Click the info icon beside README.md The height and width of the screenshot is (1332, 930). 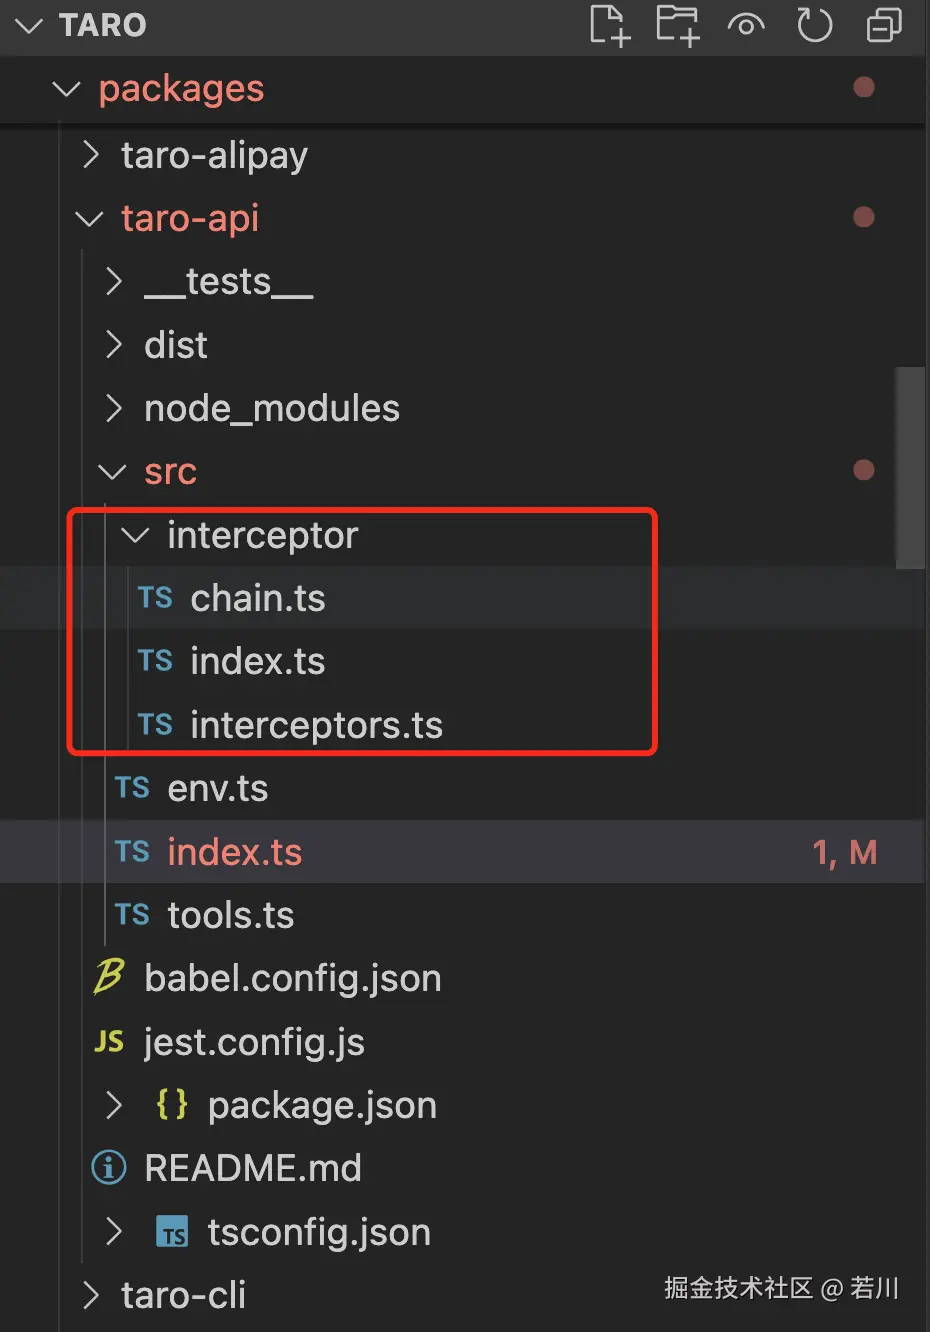(x=108, y=1167)
